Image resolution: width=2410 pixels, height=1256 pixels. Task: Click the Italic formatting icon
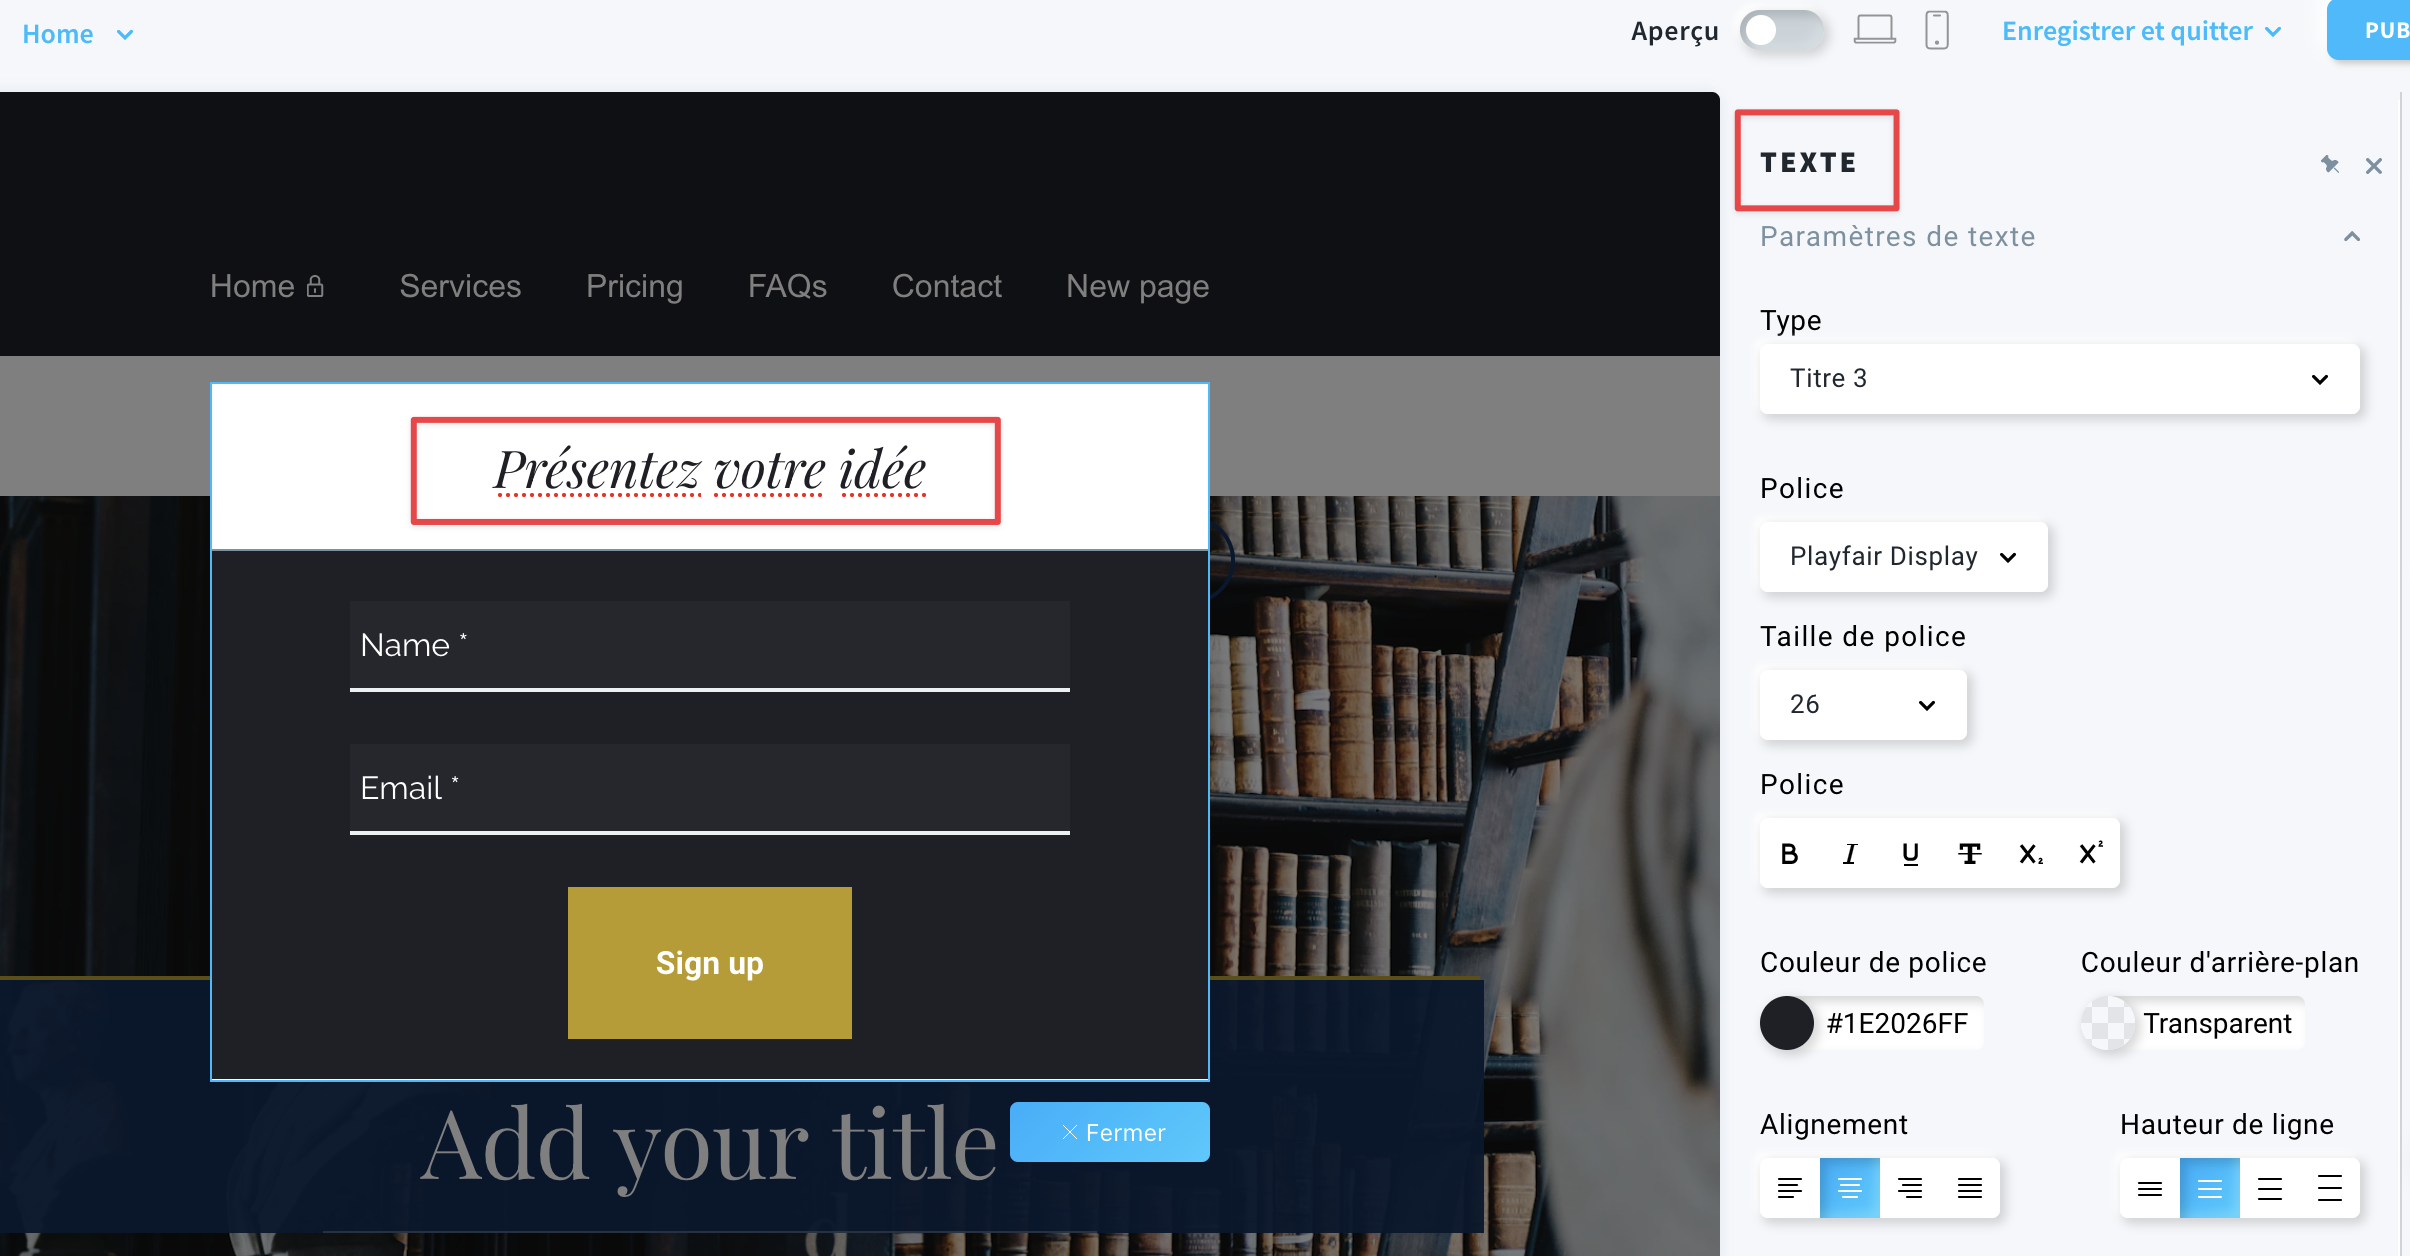tap(1851, 853)
